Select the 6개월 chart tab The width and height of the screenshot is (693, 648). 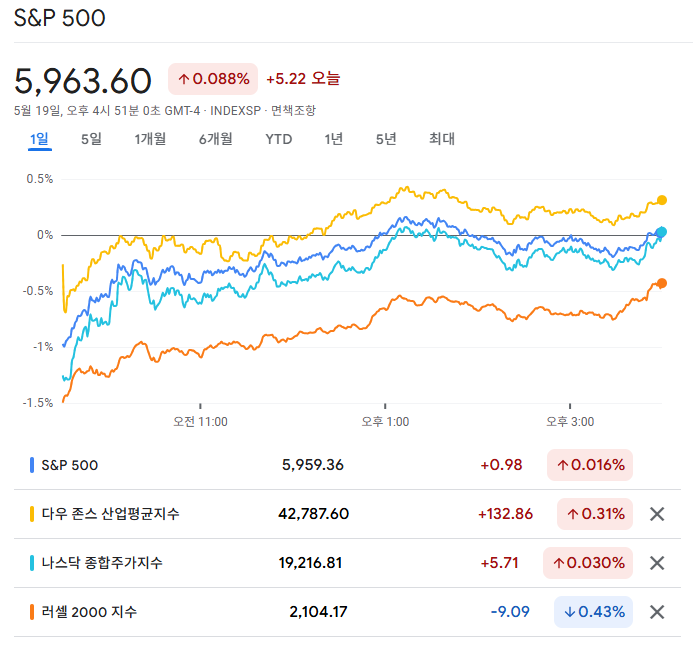216,139
